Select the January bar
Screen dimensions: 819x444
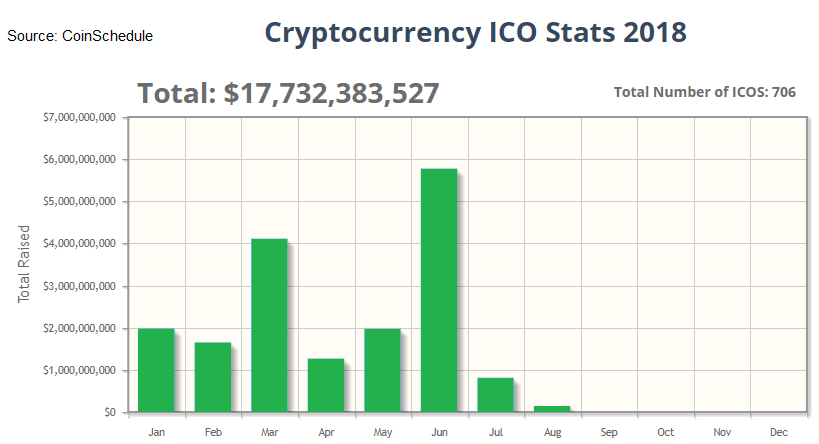pyautogui.click(x=156, y=370)
